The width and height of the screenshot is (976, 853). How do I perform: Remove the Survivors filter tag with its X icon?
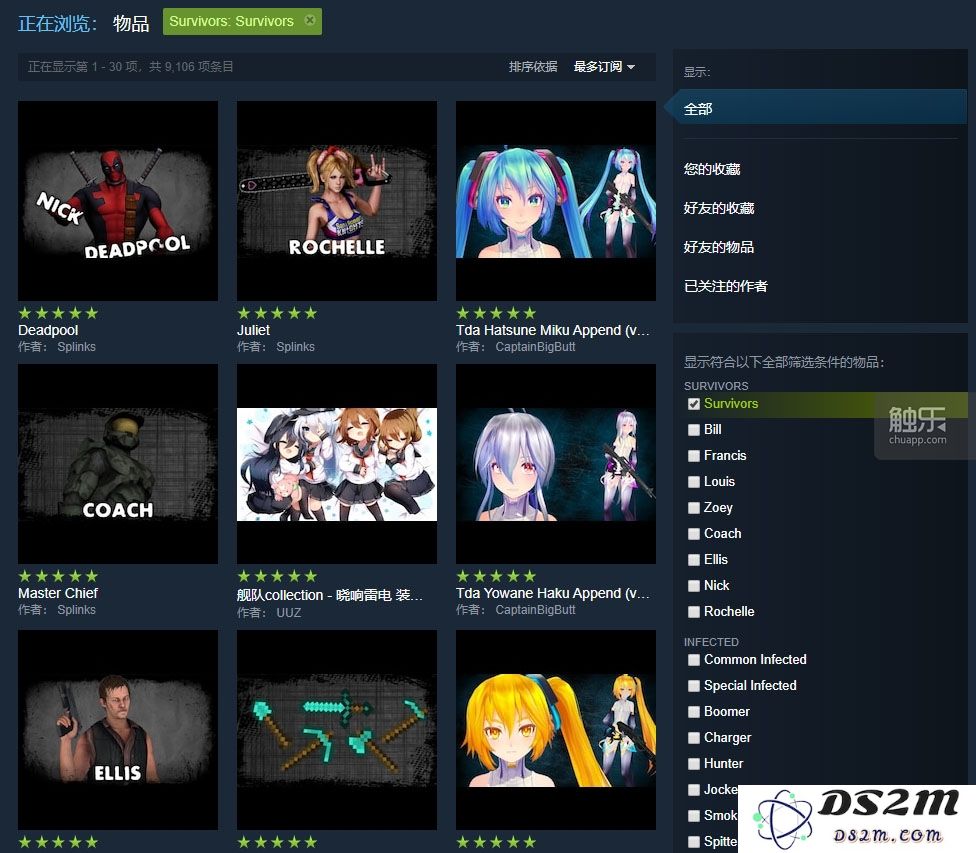309,21
